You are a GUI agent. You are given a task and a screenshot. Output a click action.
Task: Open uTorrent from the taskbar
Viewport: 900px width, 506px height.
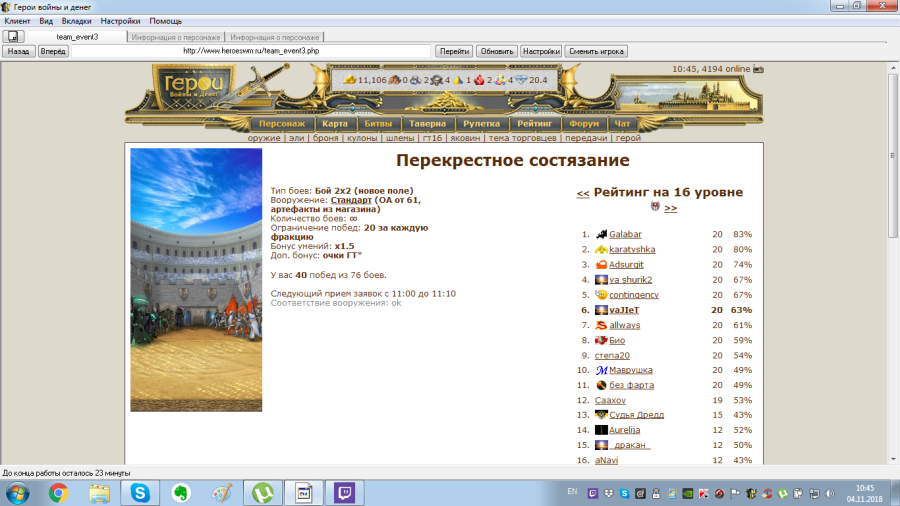coord(262,493)
